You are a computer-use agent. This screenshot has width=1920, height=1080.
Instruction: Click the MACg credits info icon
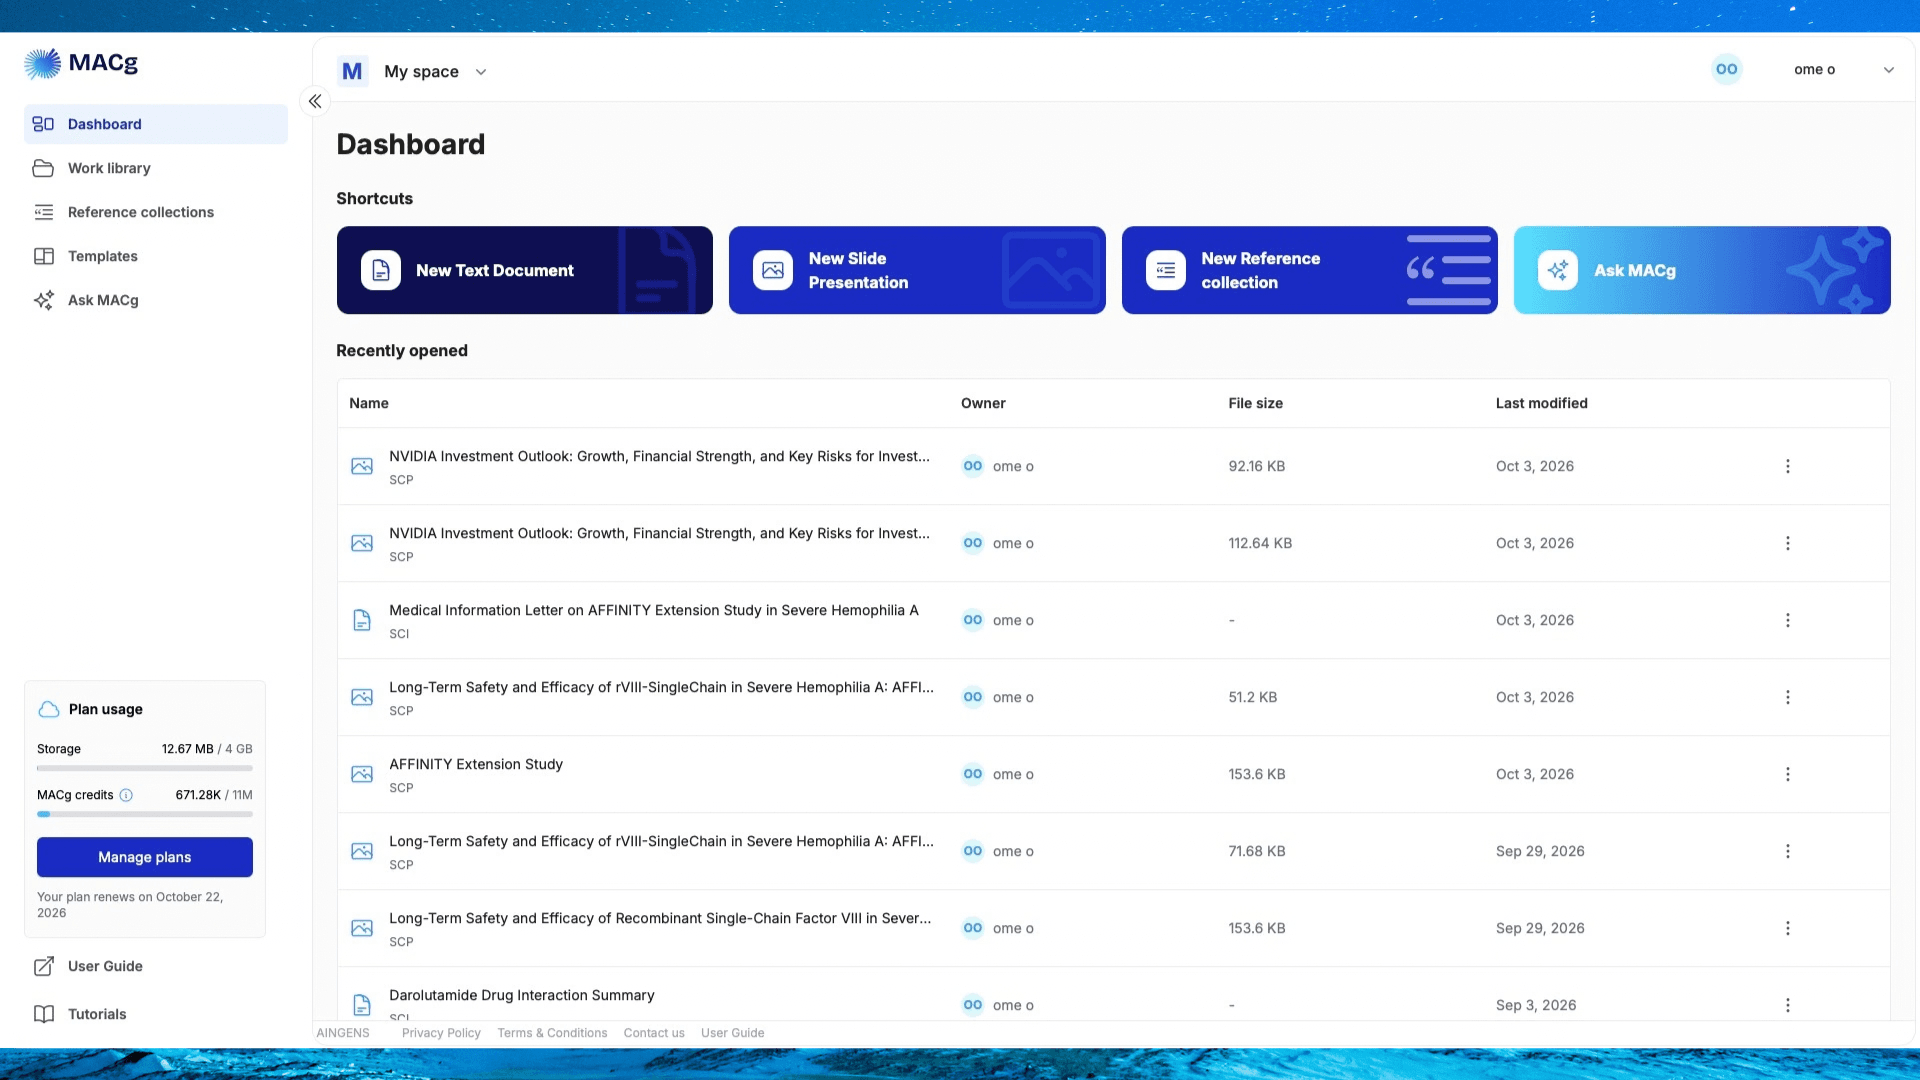(126, 795)
